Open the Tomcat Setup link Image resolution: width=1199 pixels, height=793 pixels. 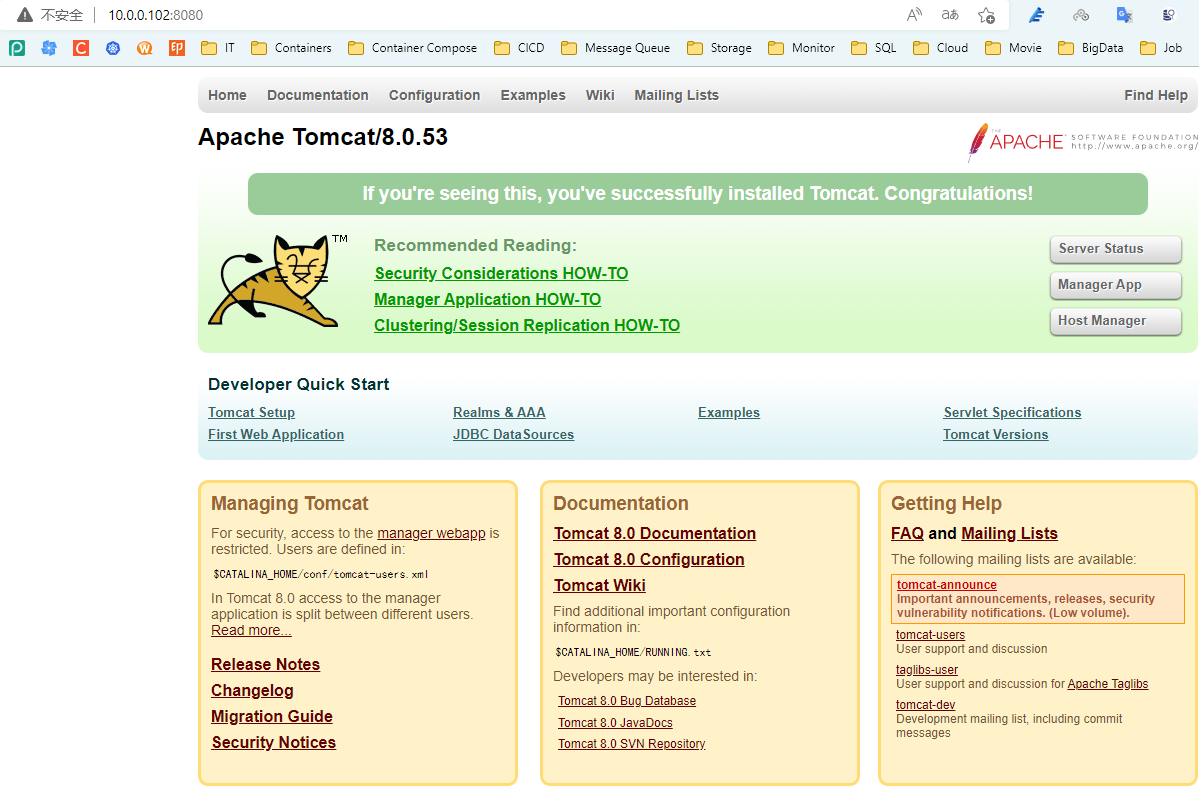tap(252, 413)
